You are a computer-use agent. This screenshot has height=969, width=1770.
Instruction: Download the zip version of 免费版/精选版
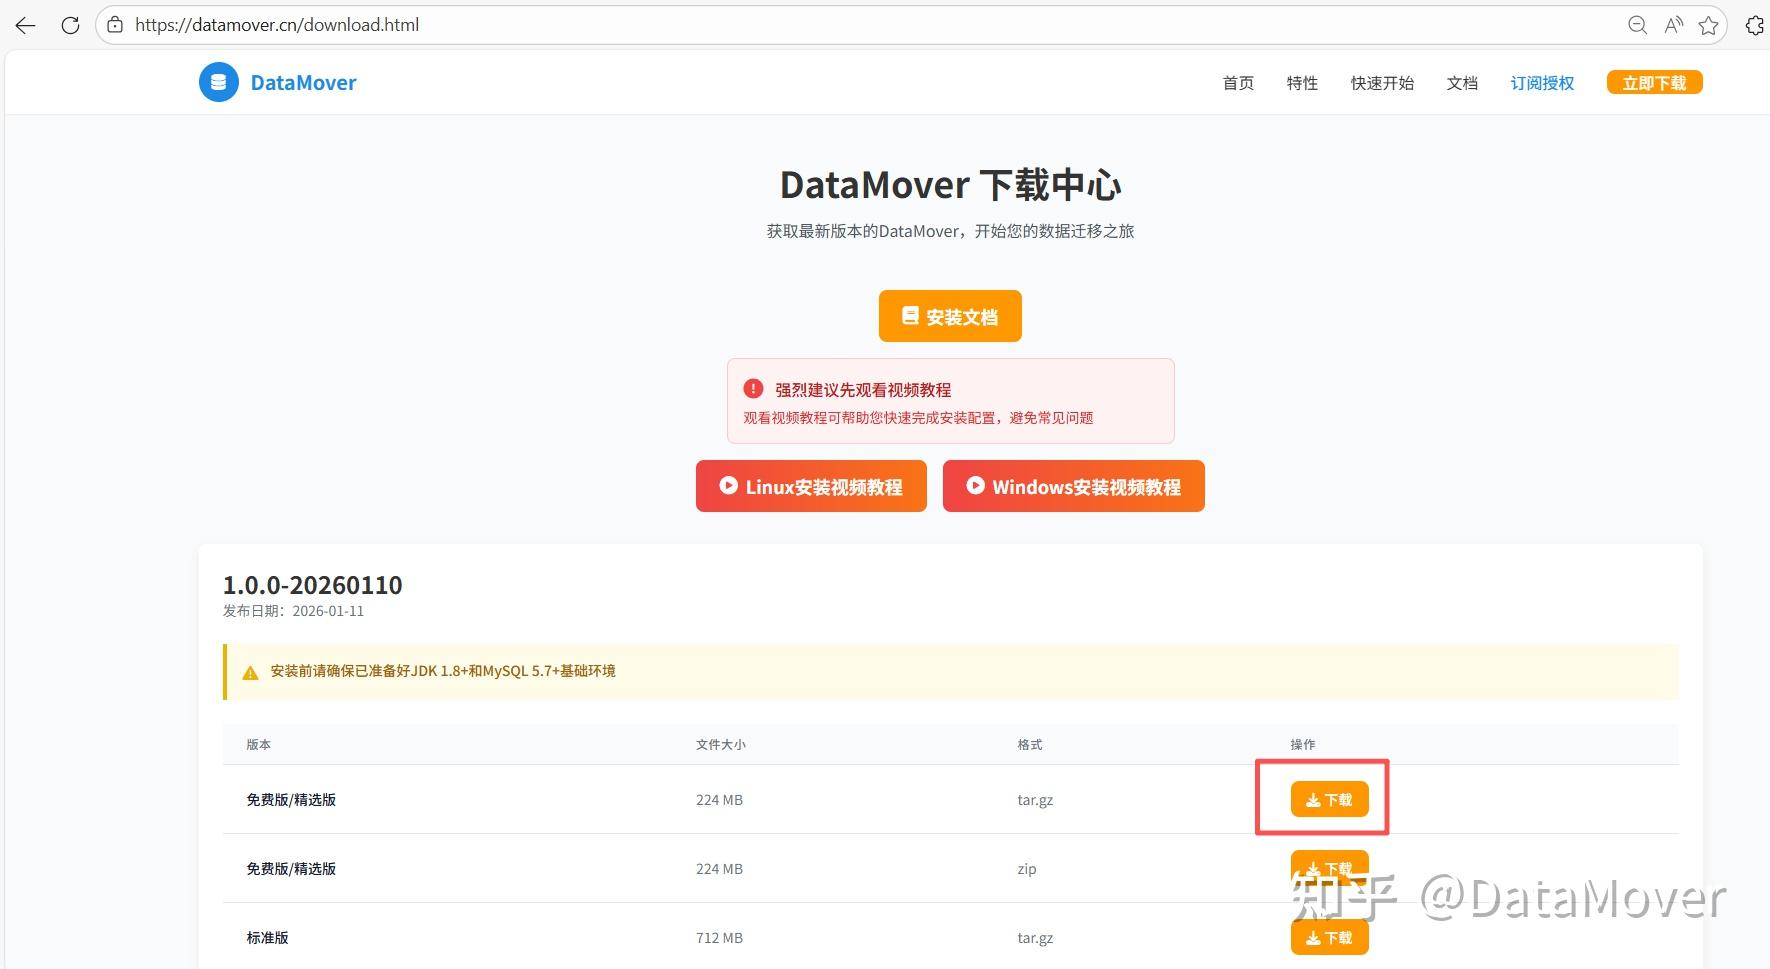1329,868
